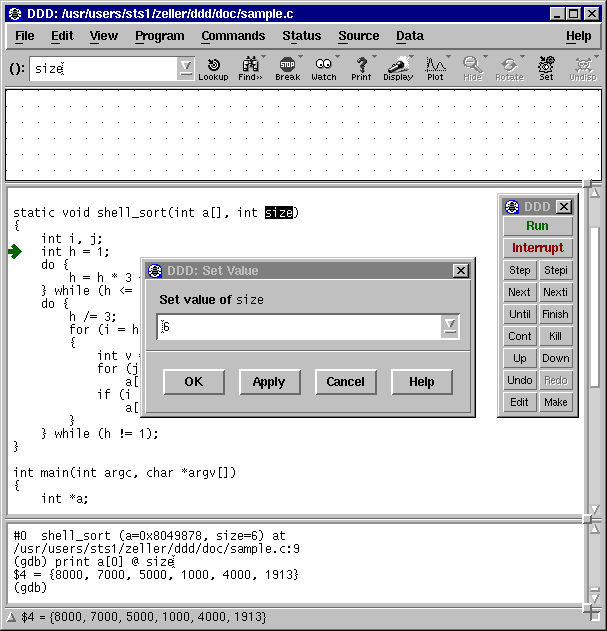Click the Rotate toolbar icon

point(509,68)
